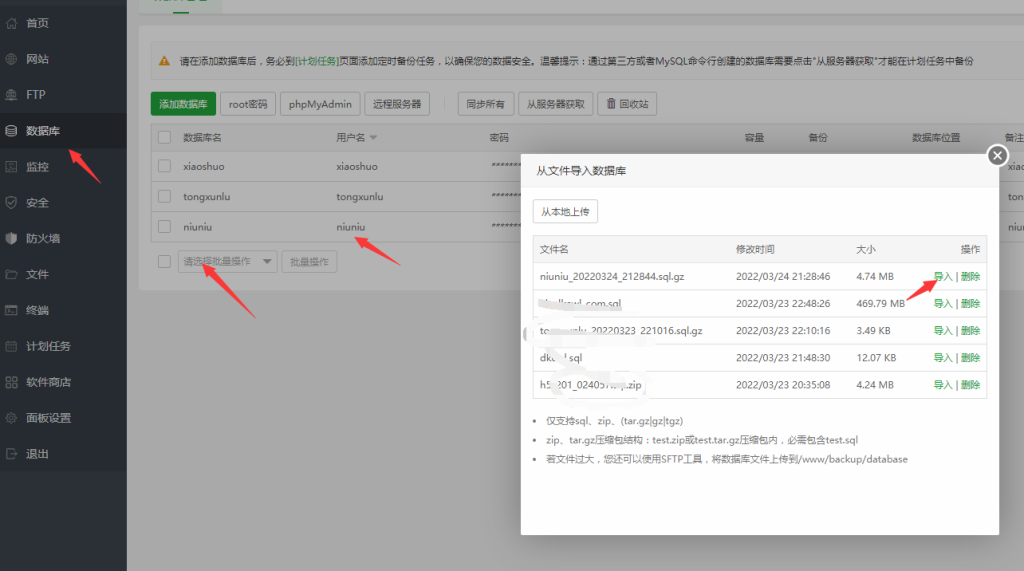This screenshot has width=1024, height=571.
Task: Open the 首页 menu item
Action: [37, 24]
